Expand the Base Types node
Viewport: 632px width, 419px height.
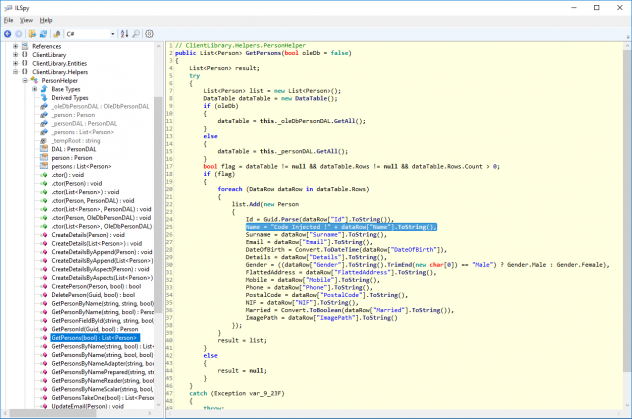coord(35,89)
